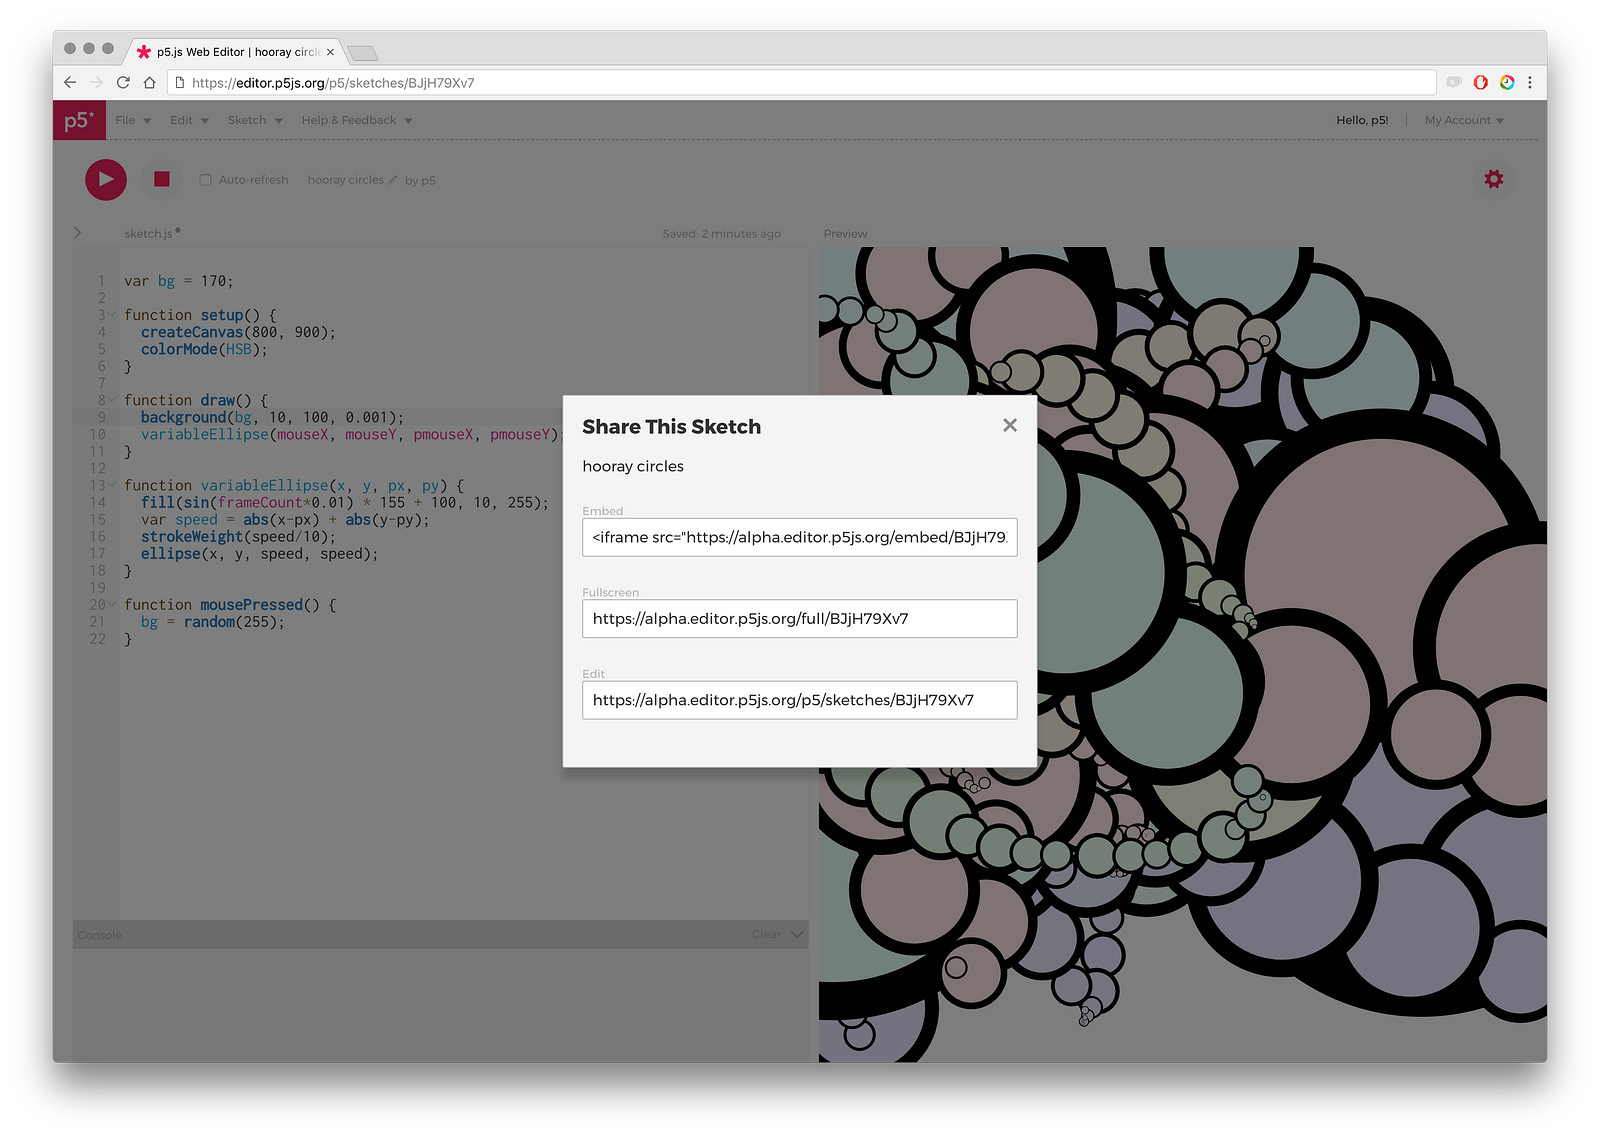Clear the console output
The width and height of the screenshot is (1600, 1138).
pyautogui.click(x=766, y=934)
